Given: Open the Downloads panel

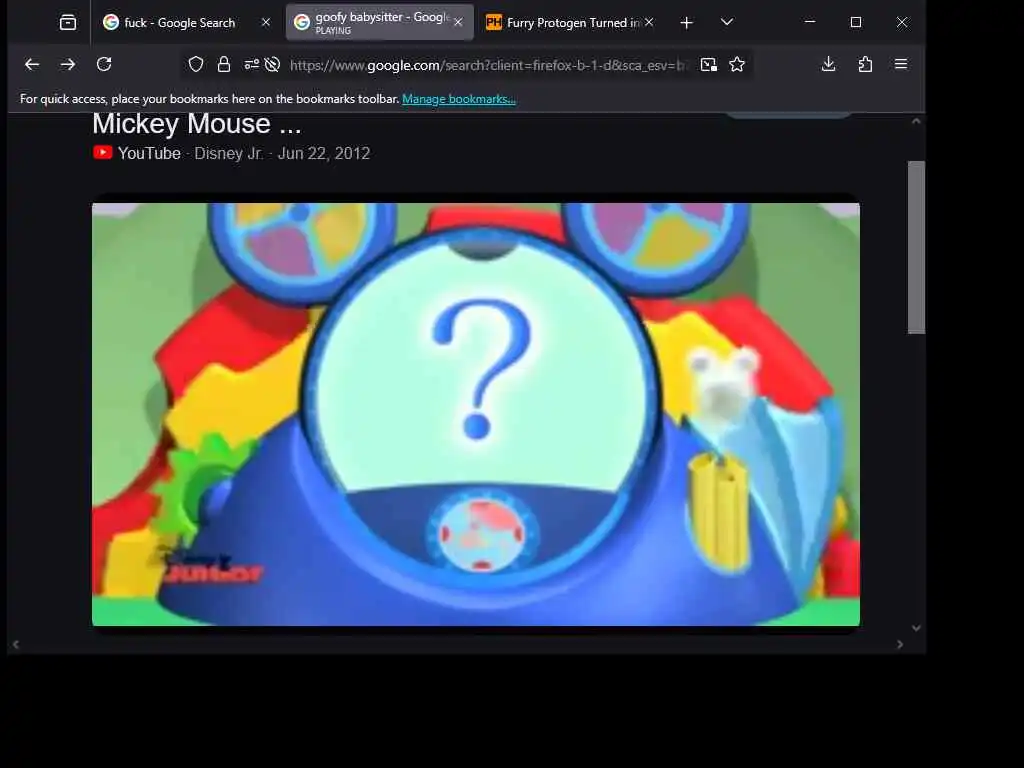Looking at the screenshot, I should coord(828,64).
